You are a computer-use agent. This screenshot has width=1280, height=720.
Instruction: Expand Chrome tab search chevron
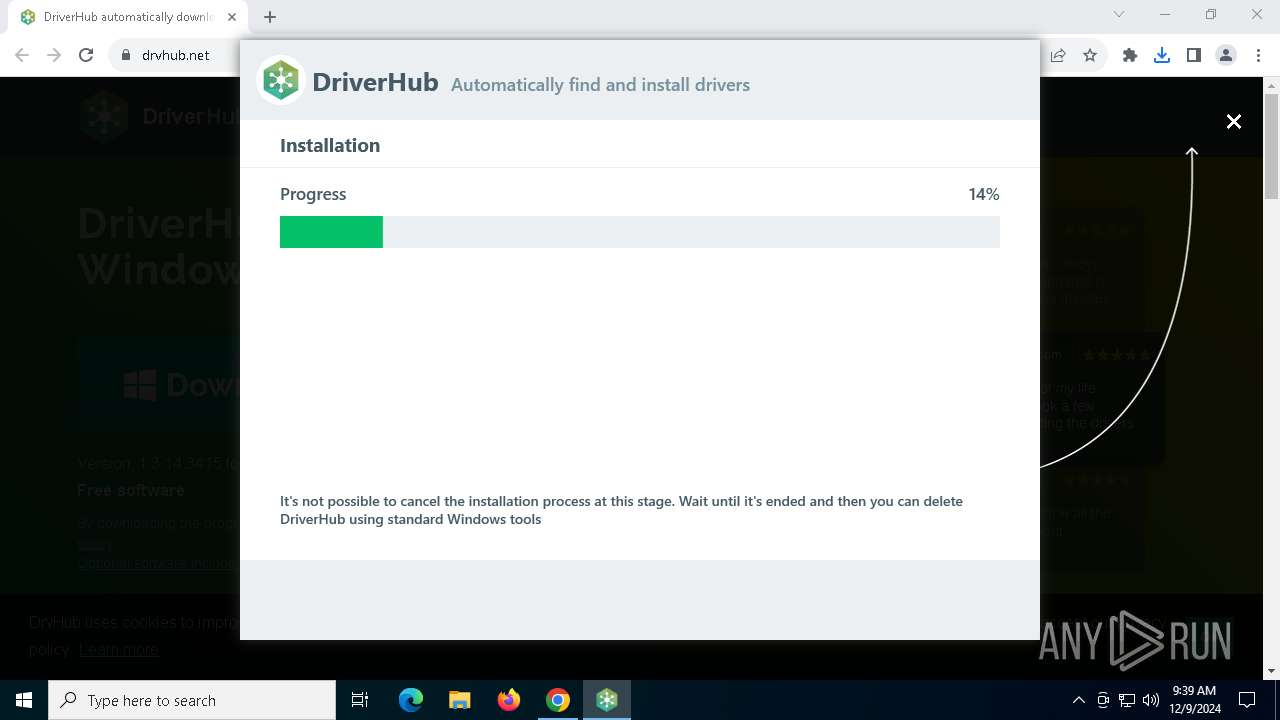(x=1119, y=14)
